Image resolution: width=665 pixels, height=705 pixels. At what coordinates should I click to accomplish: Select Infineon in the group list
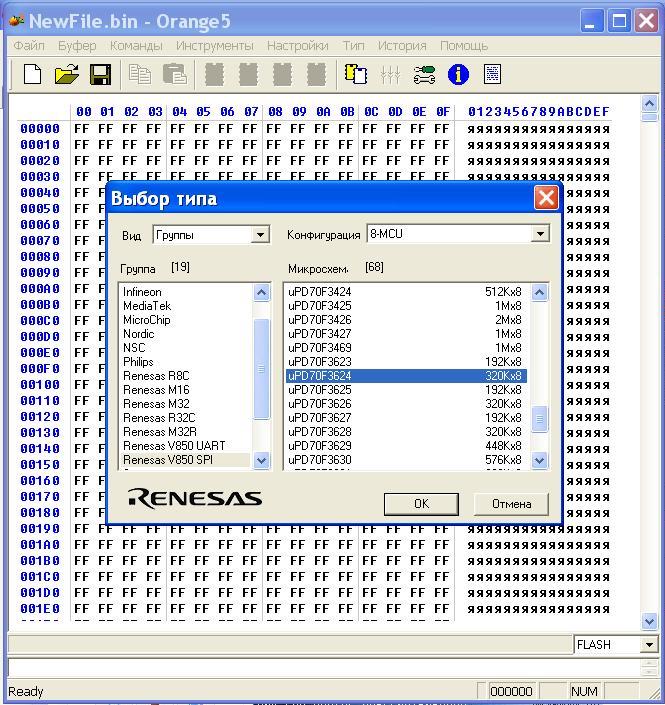(186, 292)
